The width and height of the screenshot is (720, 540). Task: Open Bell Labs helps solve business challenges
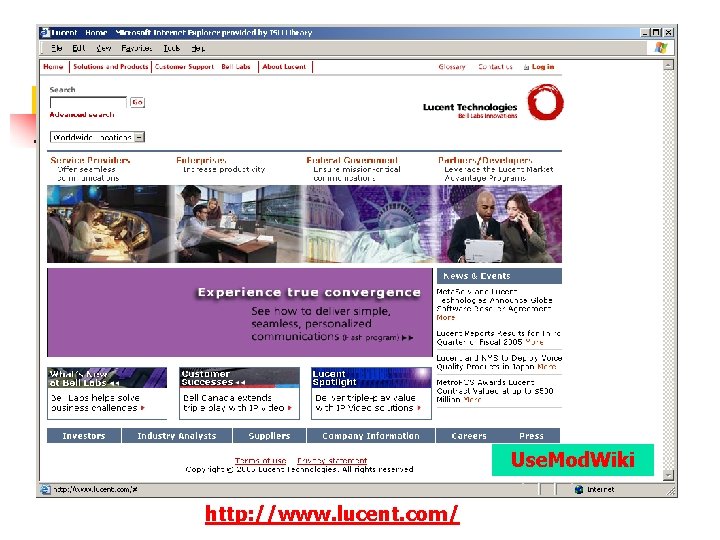click(98, 403)
